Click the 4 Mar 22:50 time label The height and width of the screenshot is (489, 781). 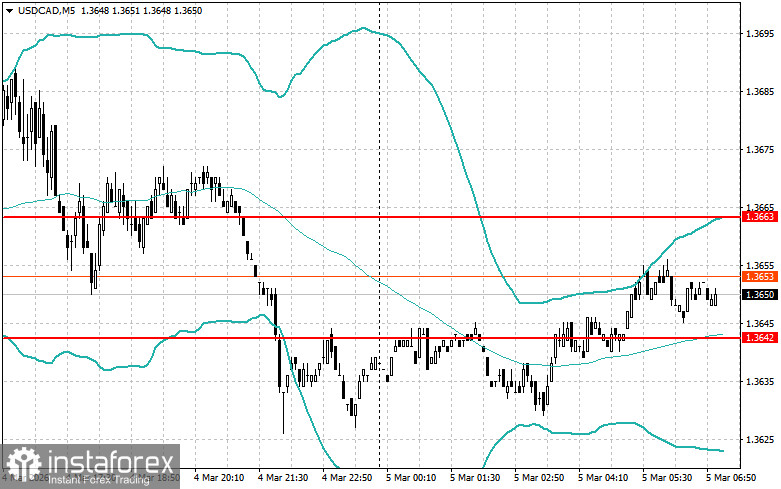347,478
